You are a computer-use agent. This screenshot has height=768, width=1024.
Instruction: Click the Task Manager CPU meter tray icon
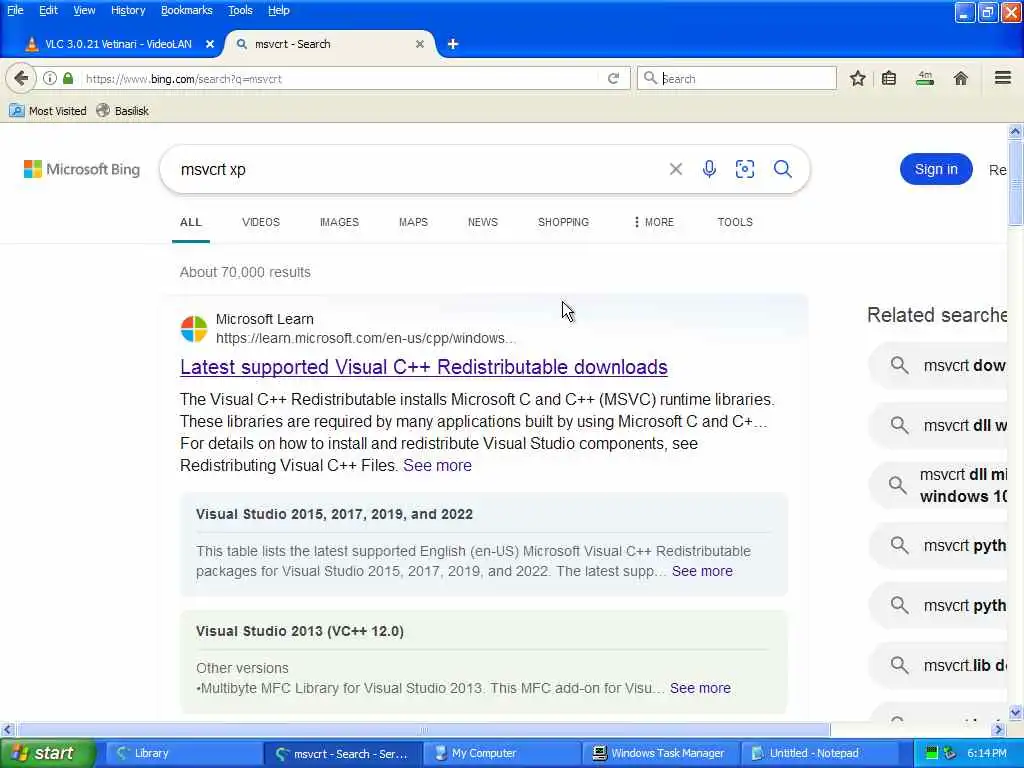click(x=932, y=753)
